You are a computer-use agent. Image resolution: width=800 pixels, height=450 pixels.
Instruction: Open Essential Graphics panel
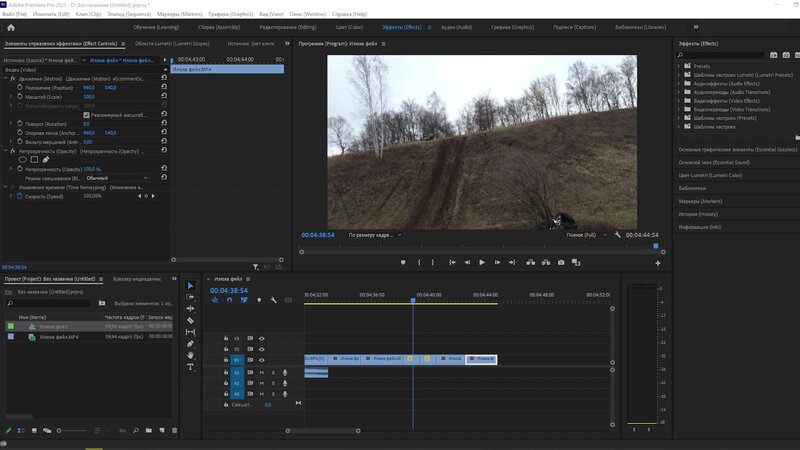click(737, 149)
